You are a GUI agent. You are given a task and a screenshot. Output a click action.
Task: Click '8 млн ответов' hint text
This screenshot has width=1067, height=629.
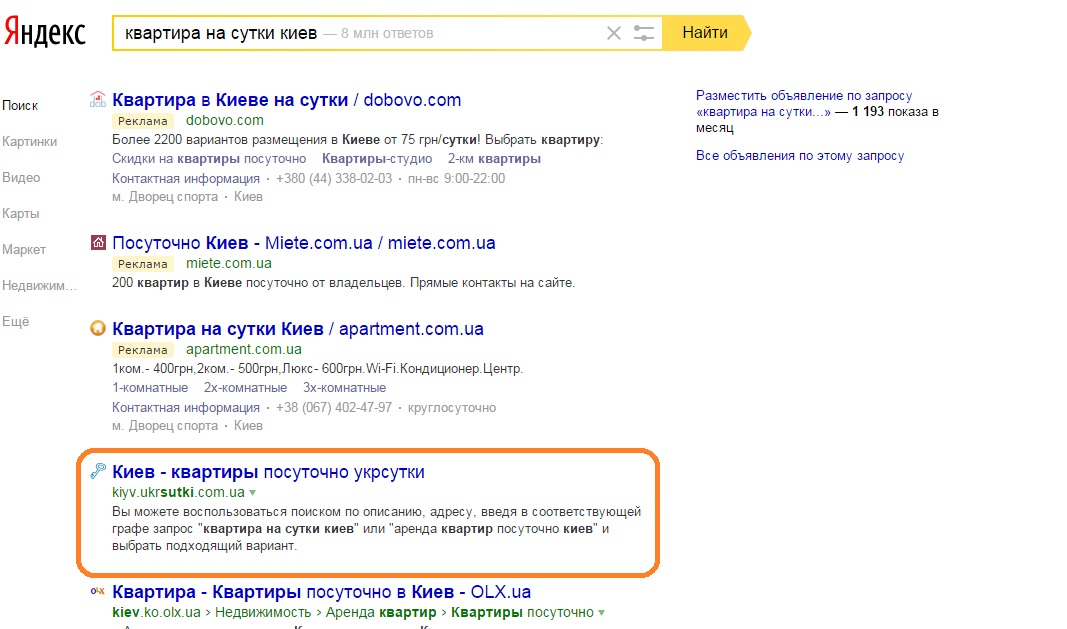(x=387, y=33)
